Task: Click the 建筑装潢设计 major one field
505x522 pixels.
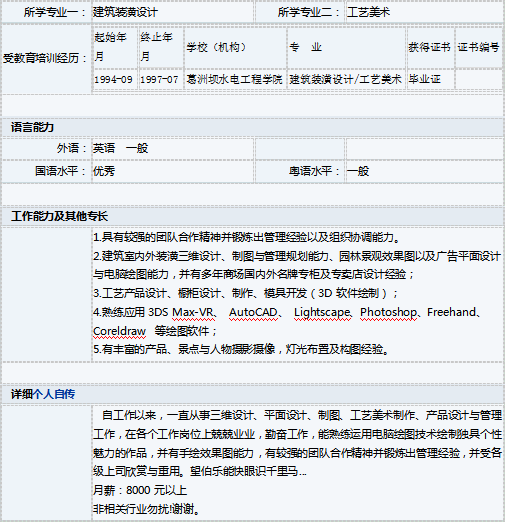Action: click(173, 12)
